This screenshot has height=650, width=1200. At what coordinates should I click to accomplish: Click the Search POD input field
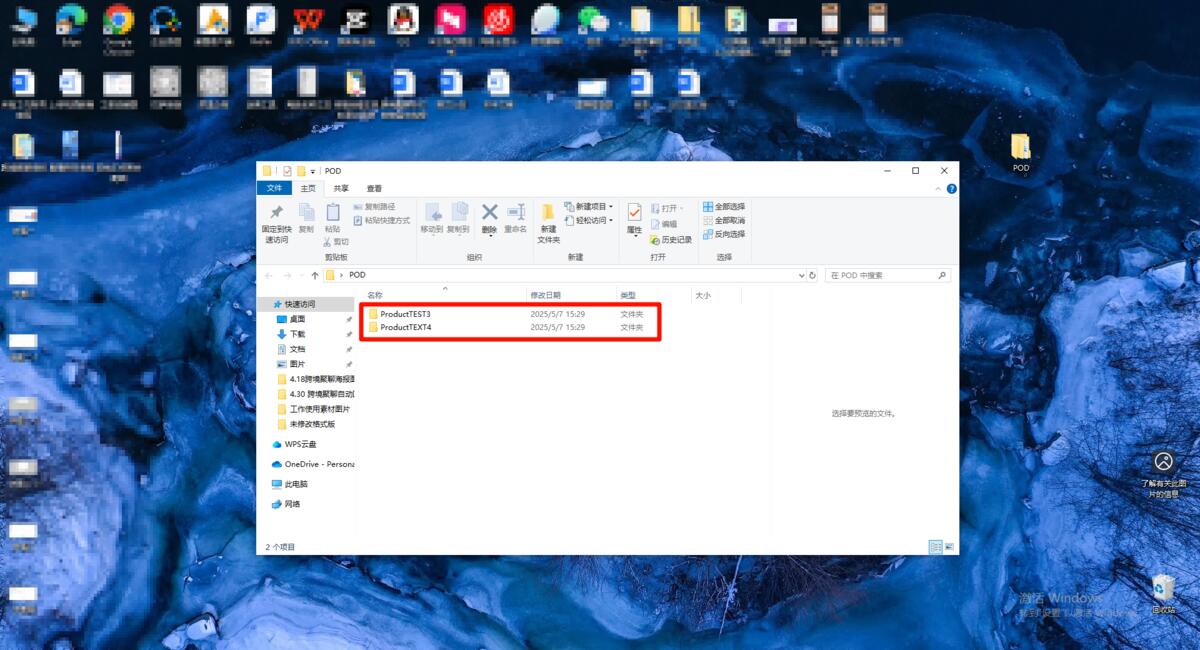(888, 275)
